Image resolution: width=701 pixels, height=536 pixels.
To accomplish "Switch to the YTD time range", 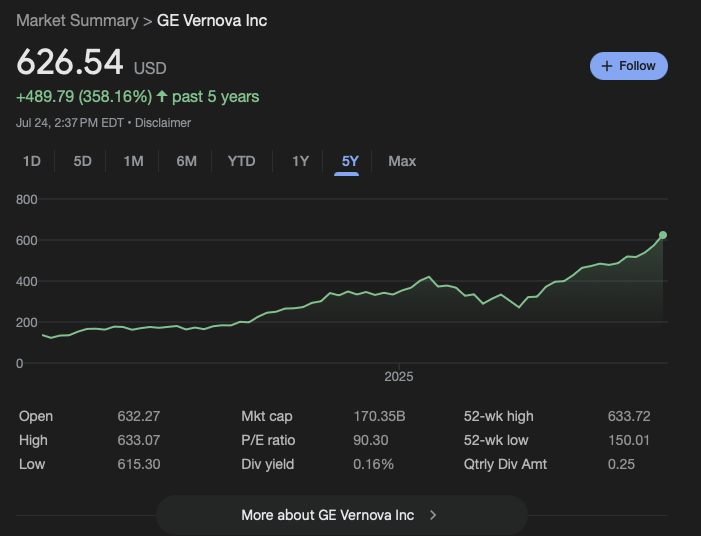I will tap(241, 161).
